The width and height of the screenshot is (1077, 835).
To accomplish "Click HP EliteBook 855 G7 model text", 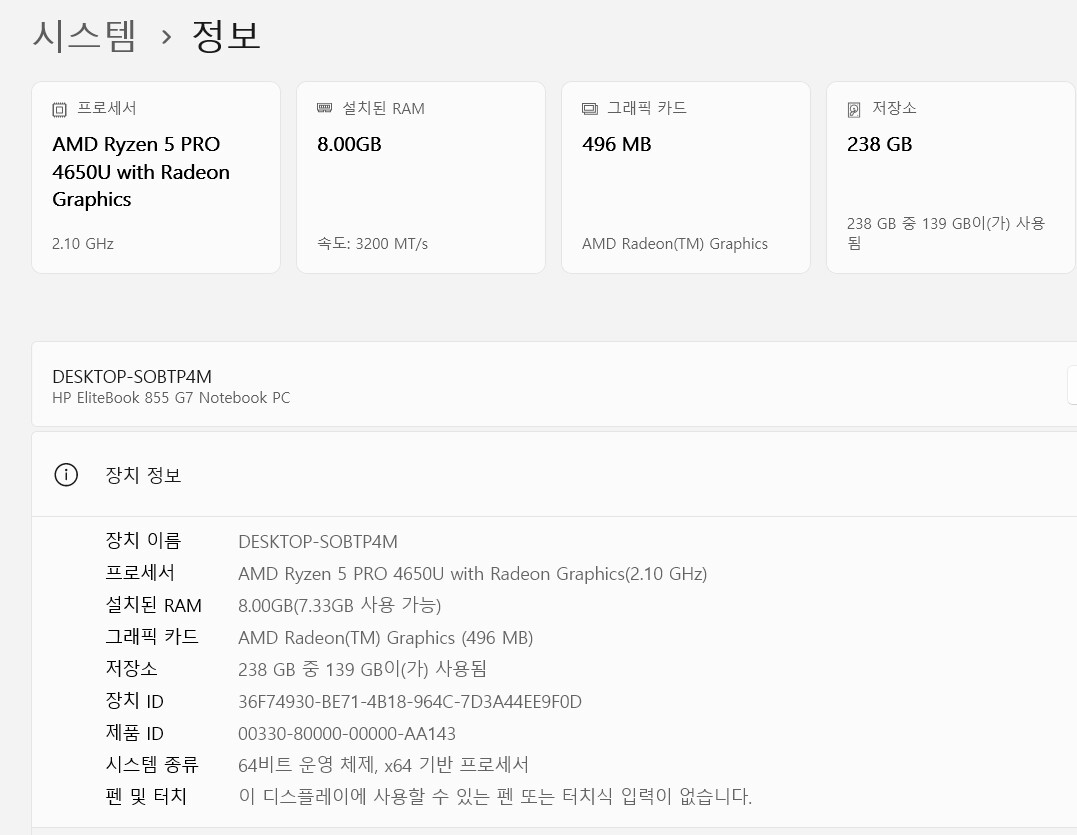I will 171,398.
